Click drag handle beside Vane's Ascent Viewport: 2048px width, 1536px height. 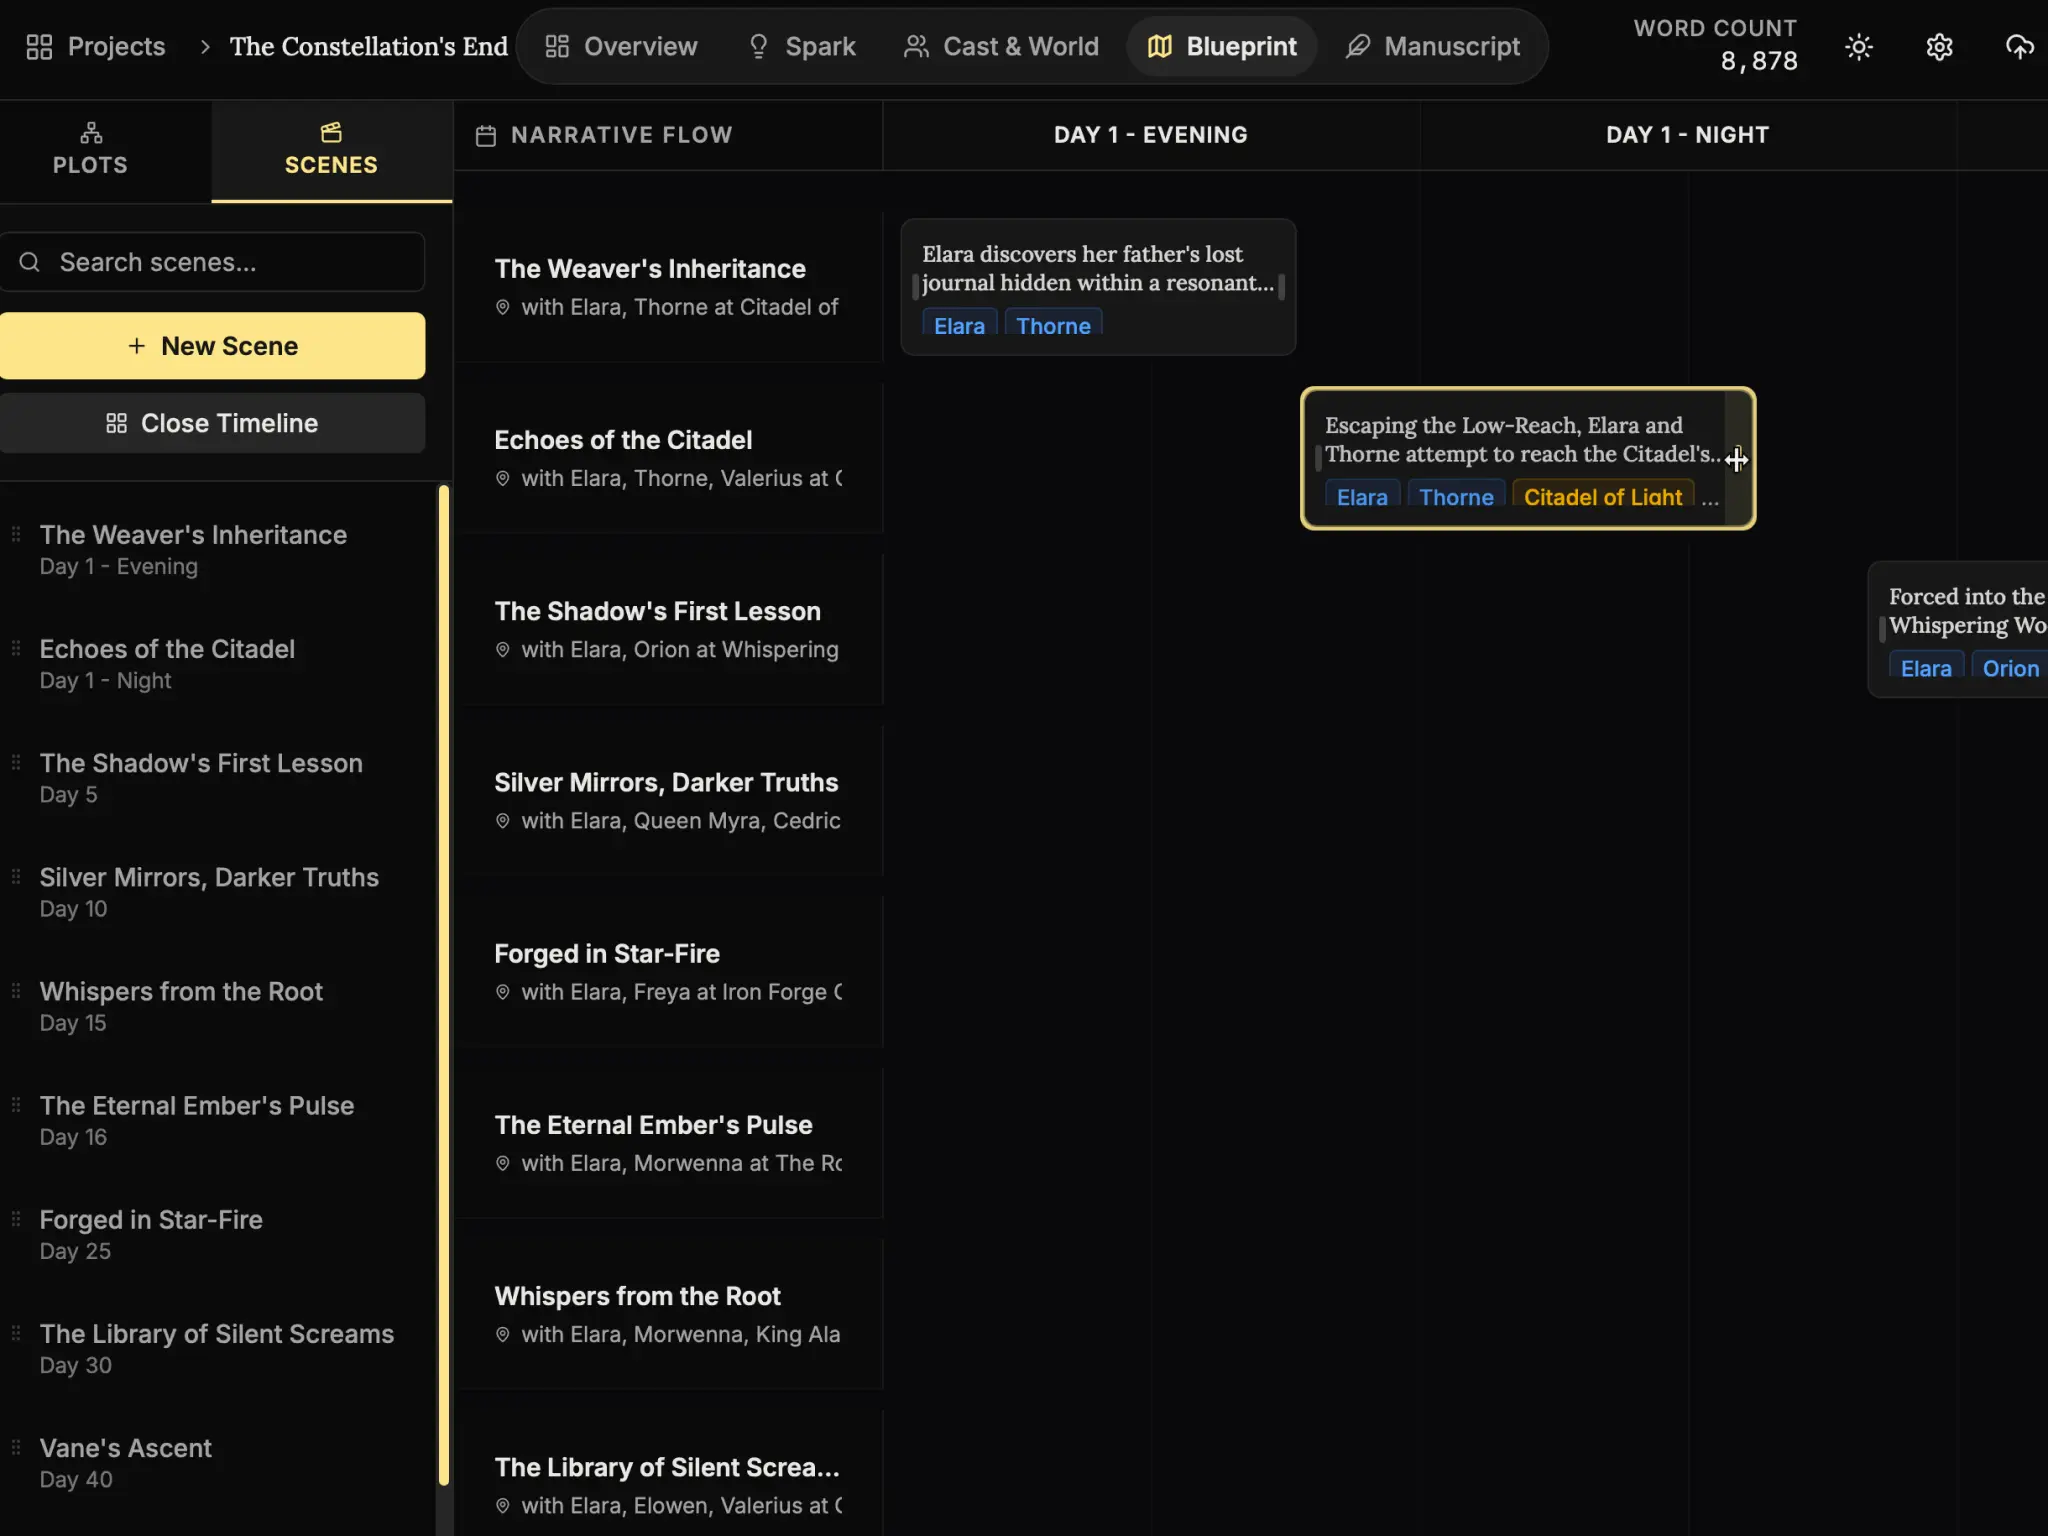pos(16,1448)
